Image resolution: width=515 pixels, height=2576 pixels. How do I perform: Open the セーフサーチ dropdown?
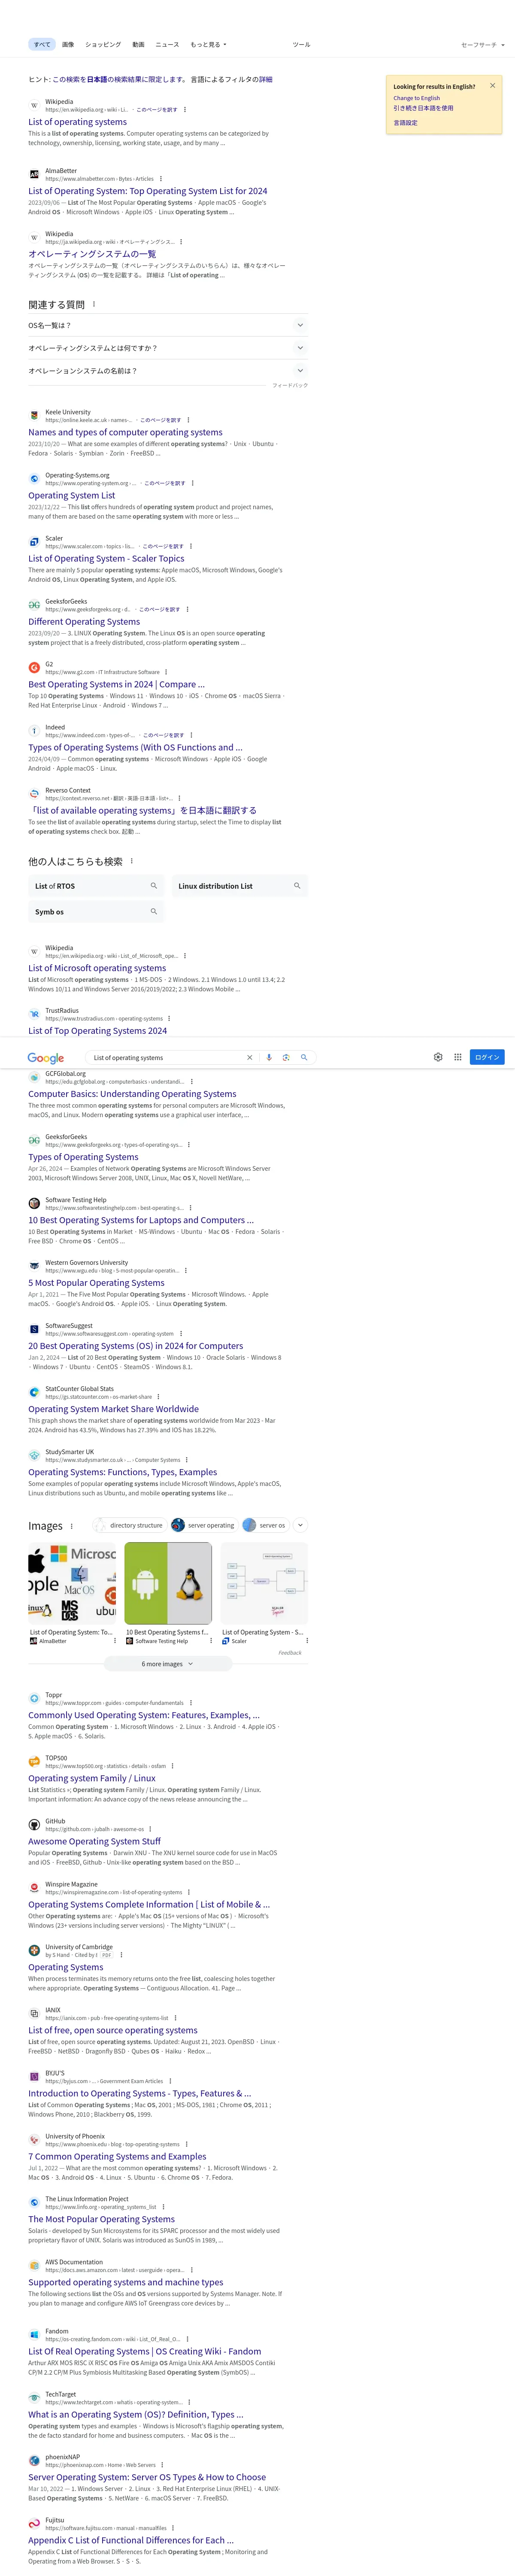483,45
